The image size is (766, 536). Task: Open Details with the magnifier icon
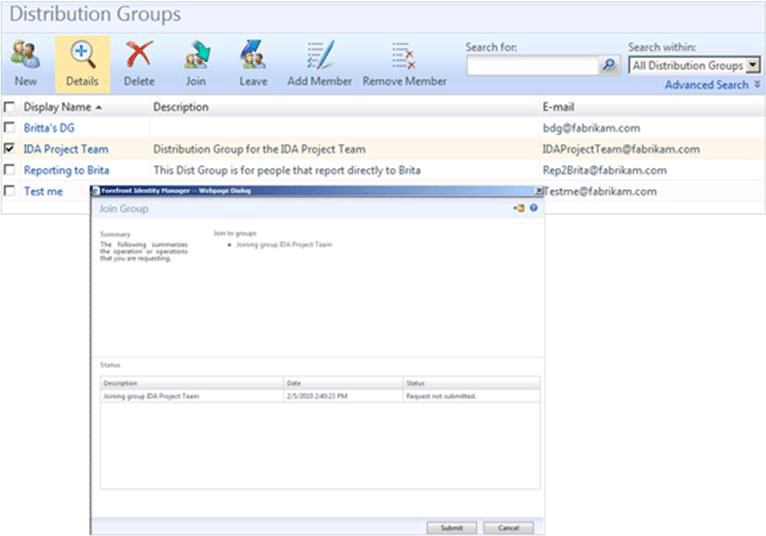[83, 55]
